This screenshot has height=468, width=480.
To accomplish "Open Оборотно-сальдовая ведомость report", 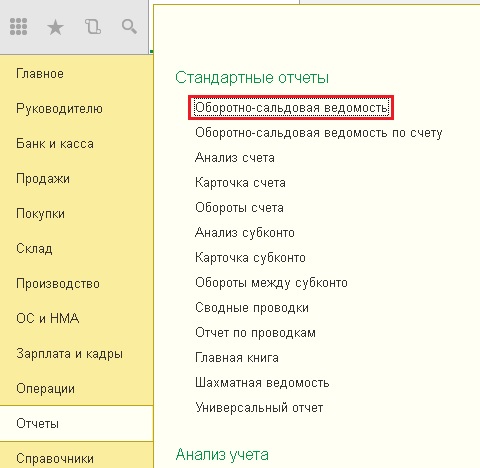I will [291, 108].
